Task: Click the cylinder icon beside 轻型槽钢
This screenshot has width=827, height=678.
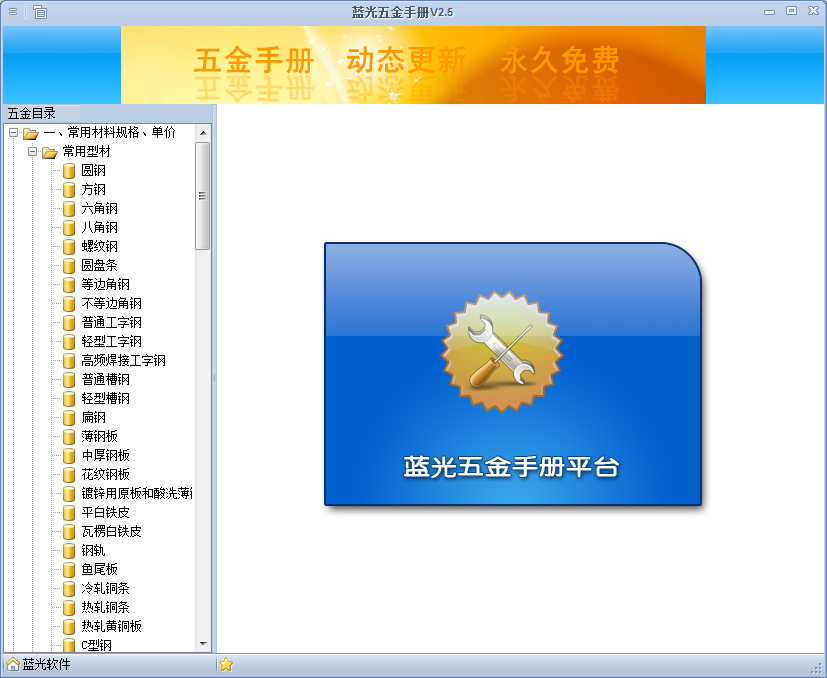Action: pyautogui.click(x=69, y=398)
